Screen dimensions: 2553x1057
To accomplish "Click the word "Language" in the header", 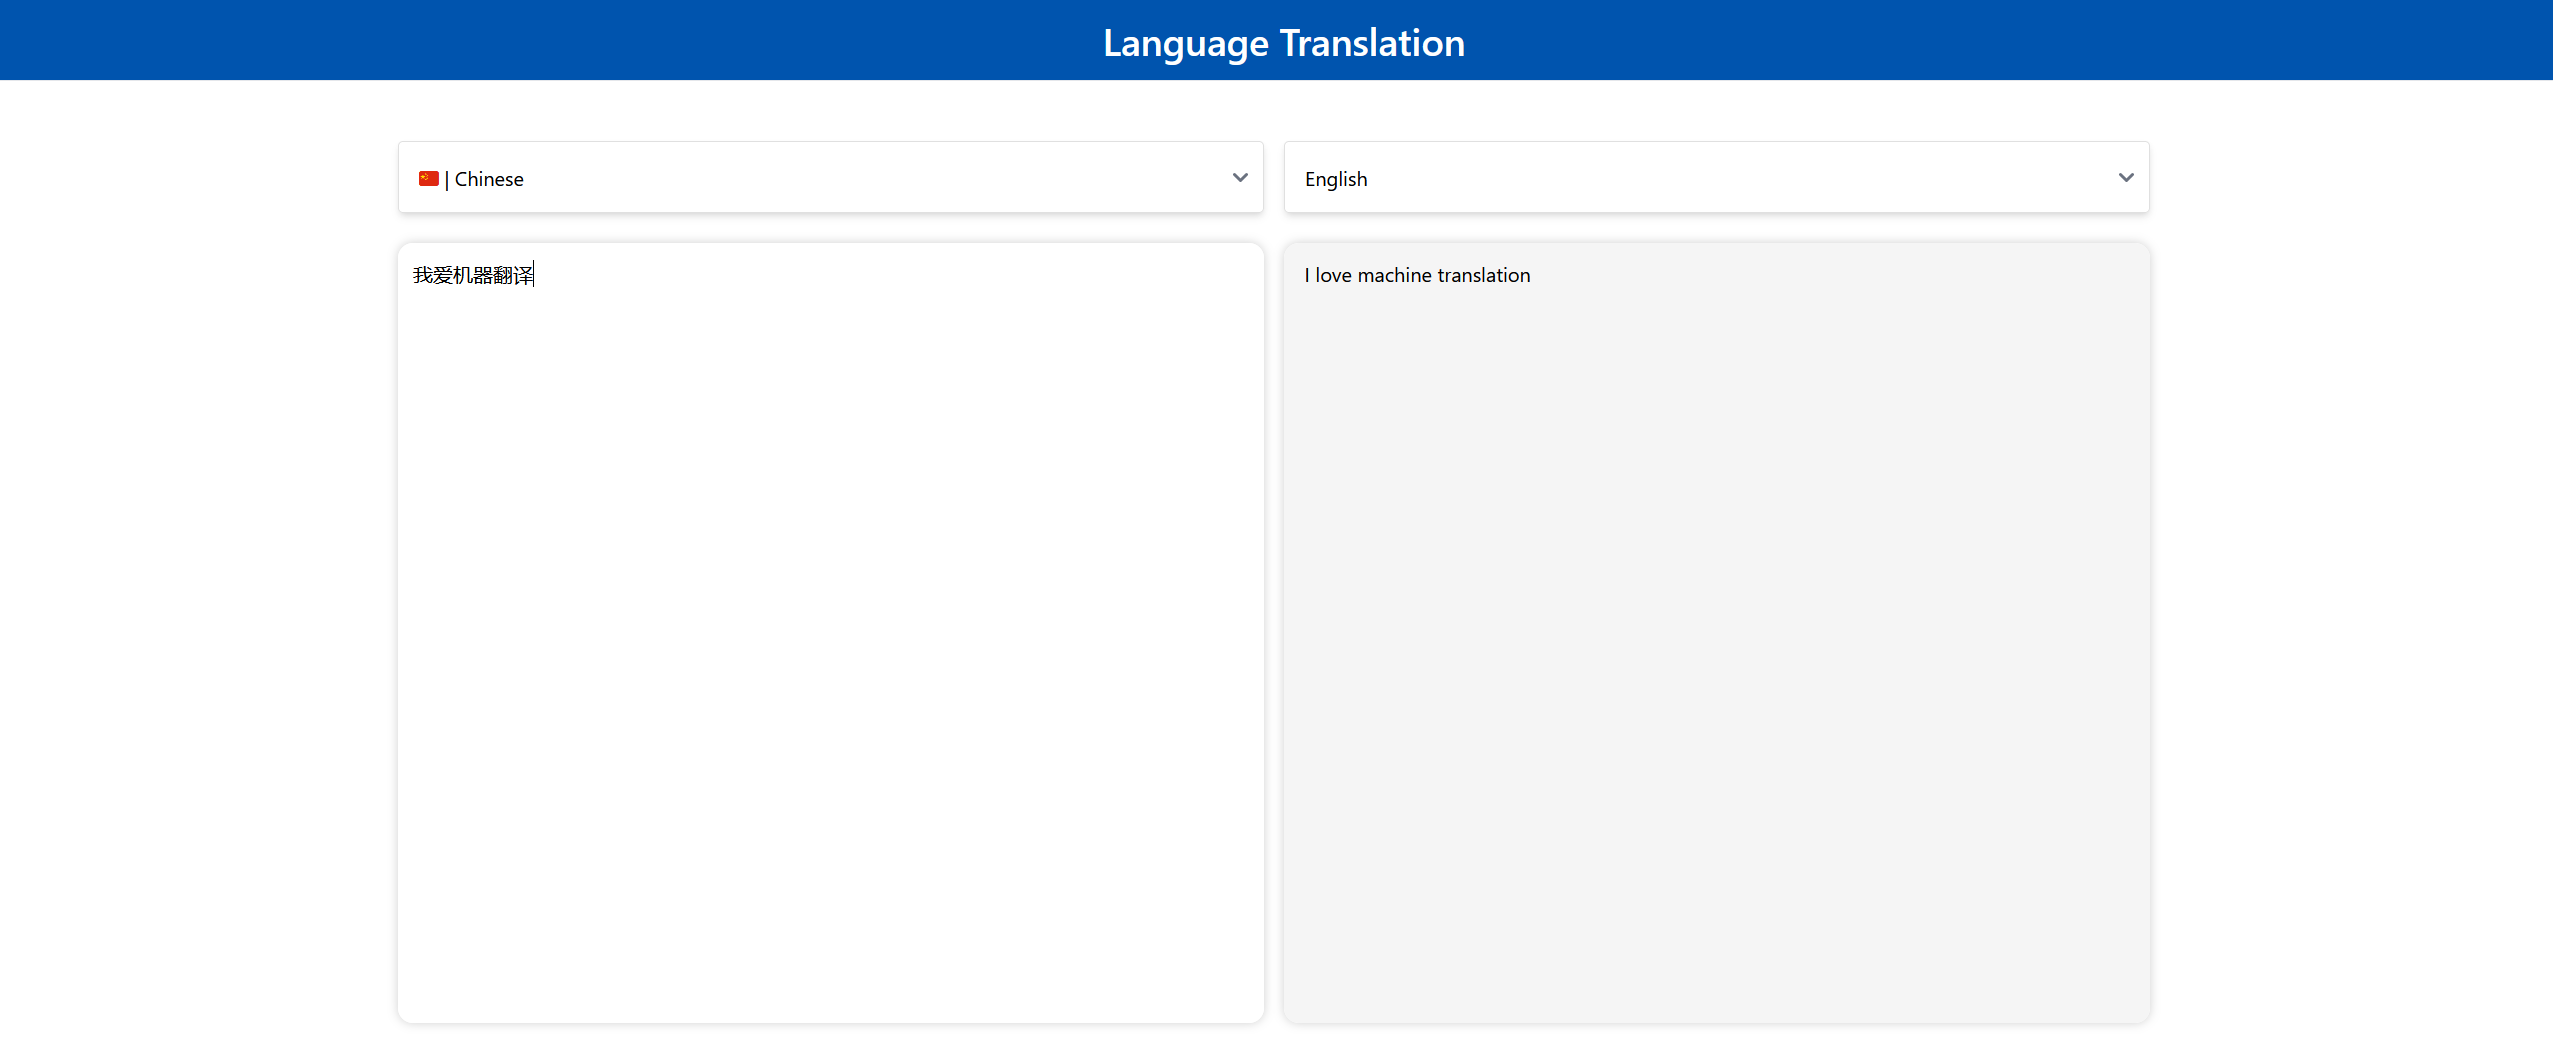I will pos(1185,43).
